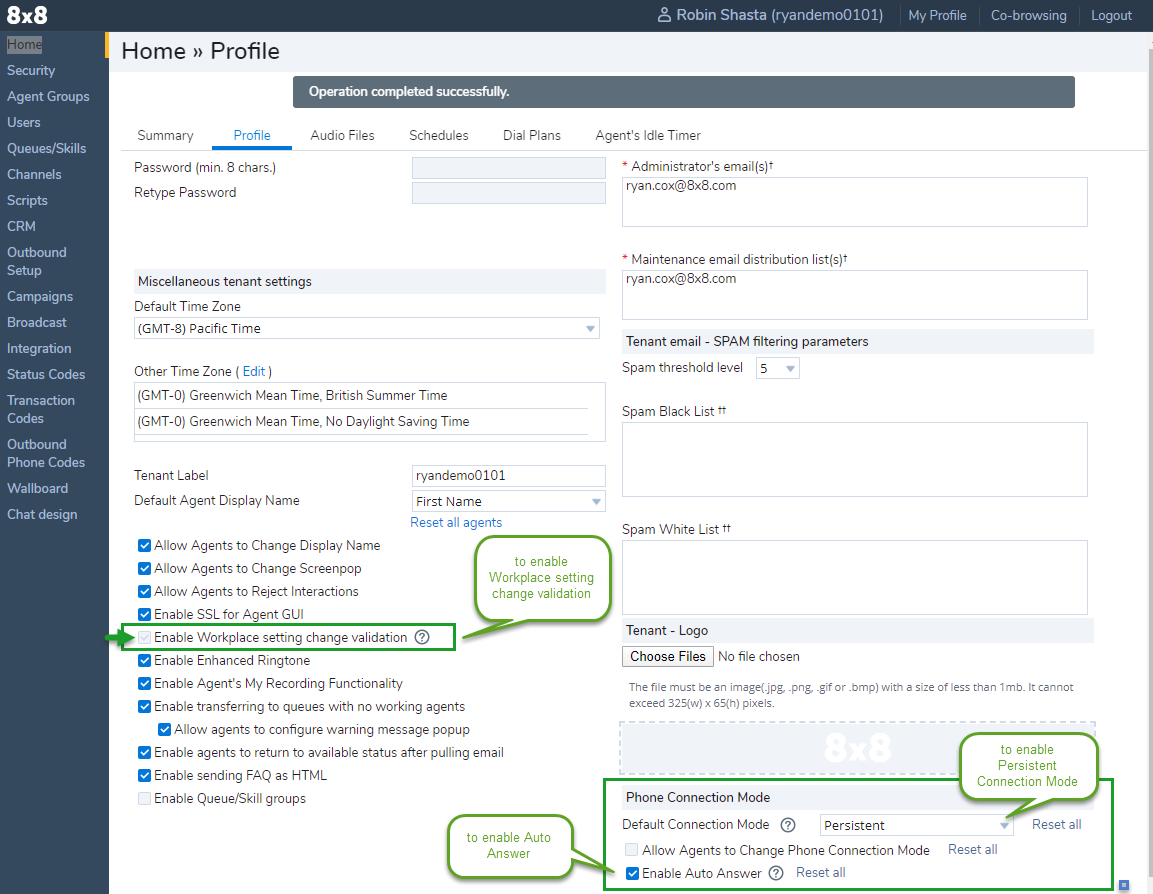This screenshot has height=894, width=1153.
Task: Open help icon next to Default Connection Mode
Action: 788,825
